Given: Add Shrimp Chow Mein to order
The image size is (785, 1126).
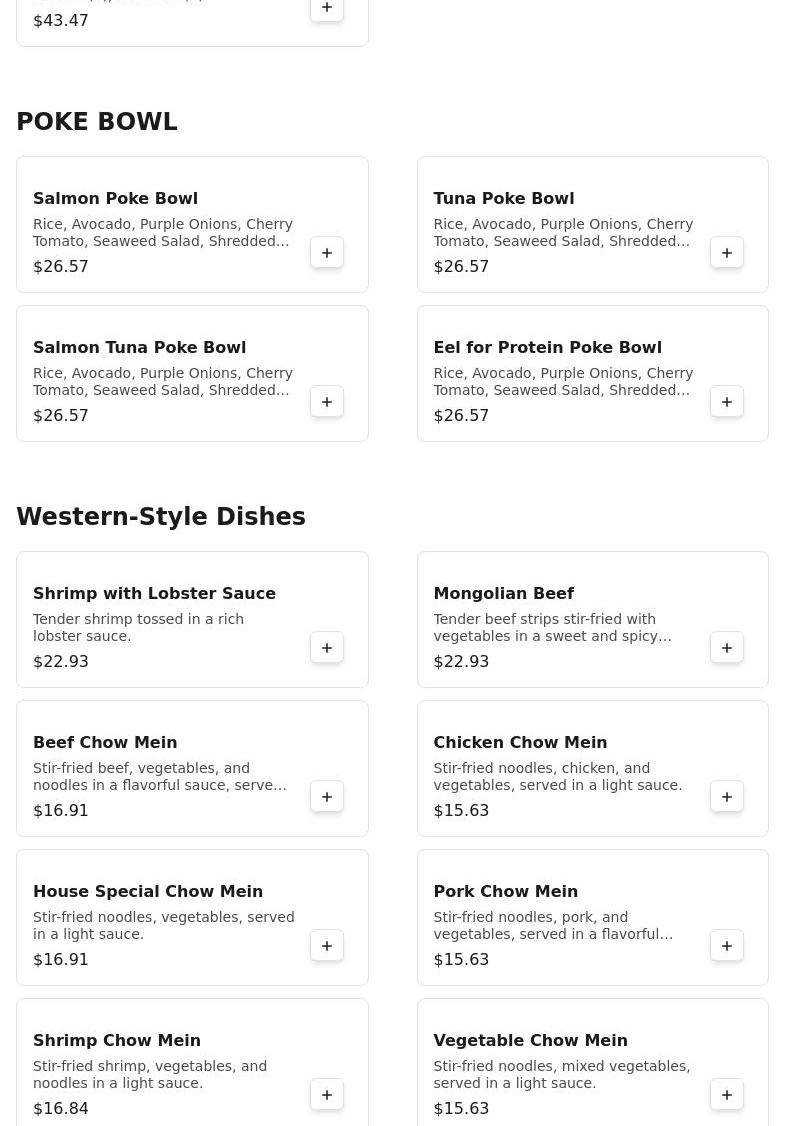Looking at the screenshot, I should pyautogui.click(x=327, y=1095).
